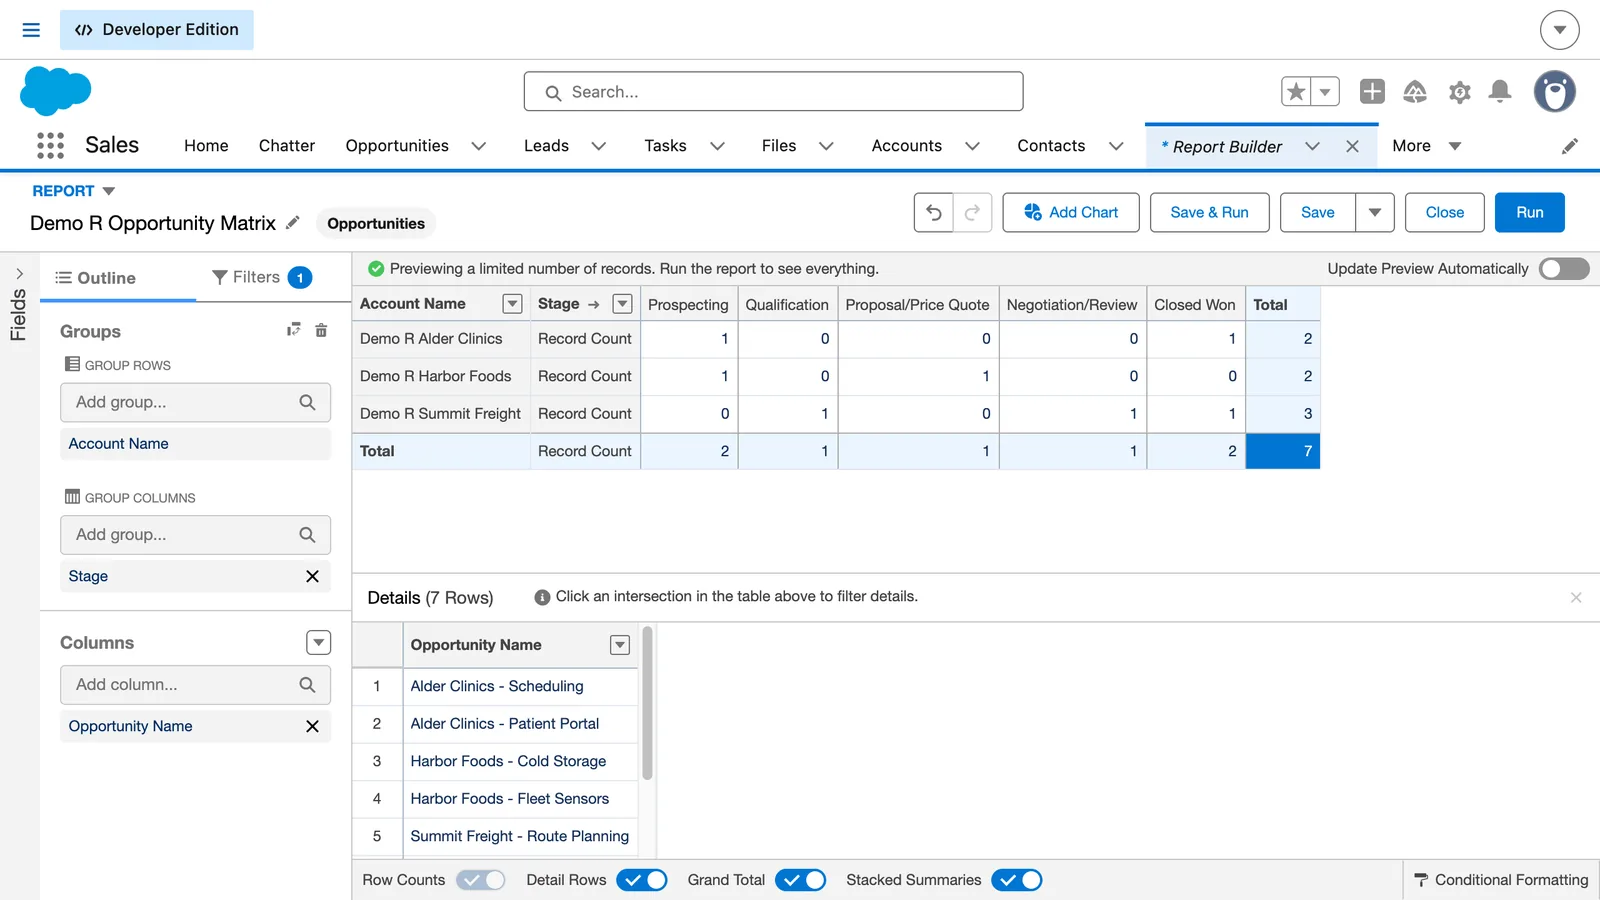1600x900 pixels.
Task: Open the App Launcher grid icon
Action: coord(50,146)
